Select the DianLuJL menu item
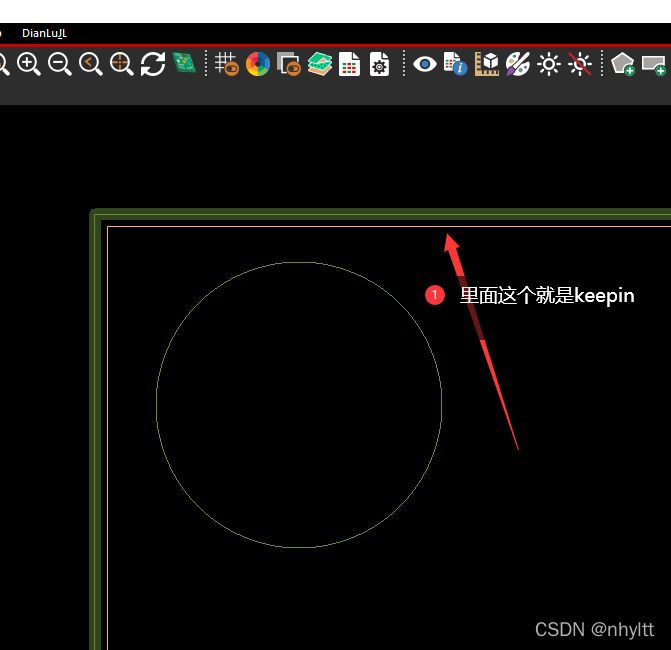Screen dimensions: 671x650 [x=44, y=33]
